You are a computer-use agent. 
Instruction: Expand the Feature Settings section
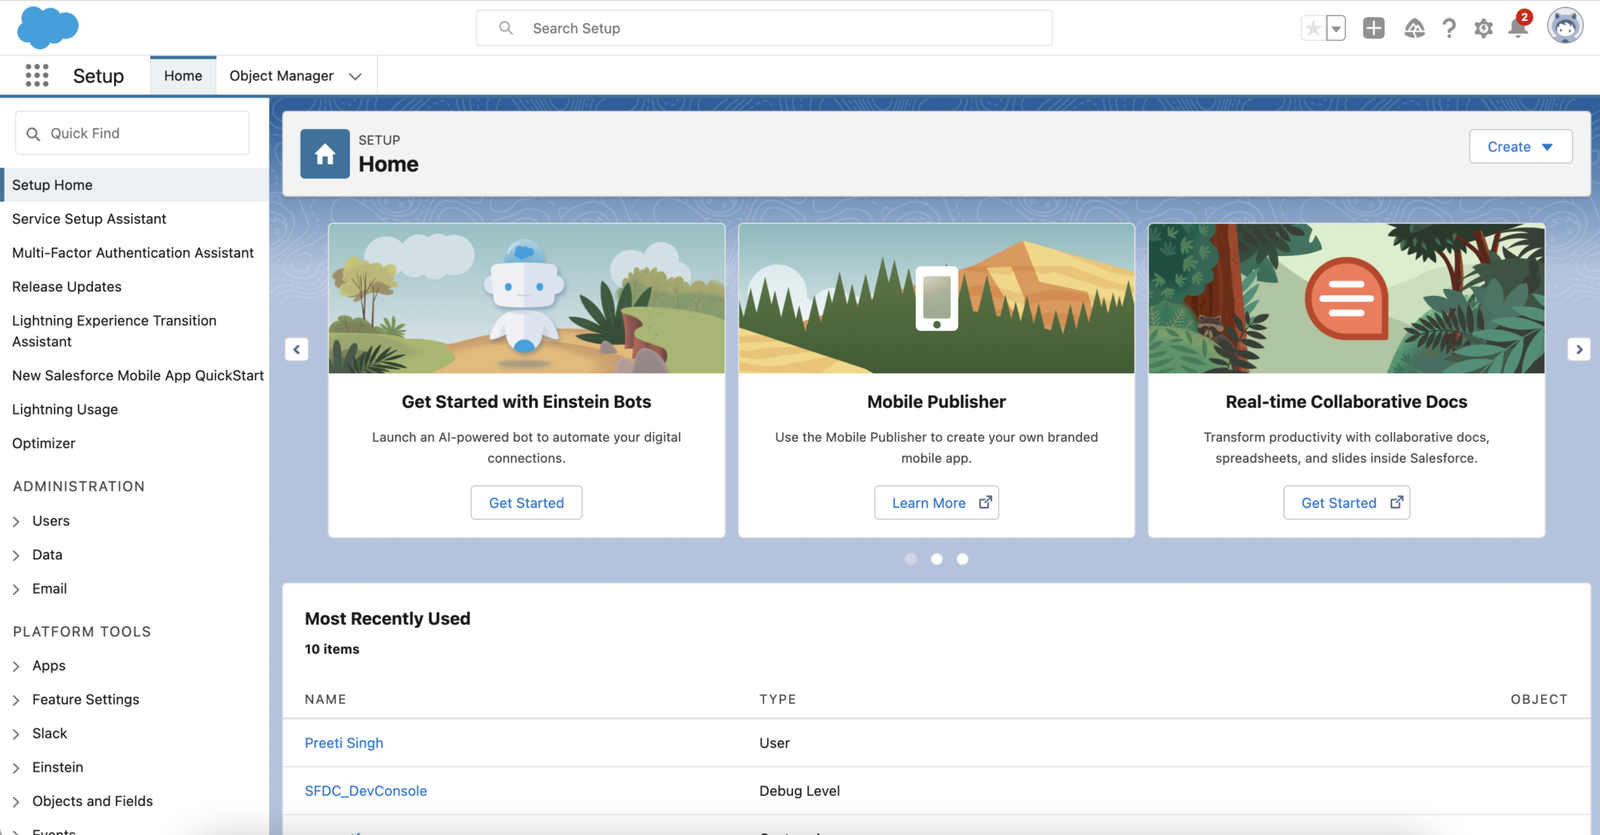16,700
